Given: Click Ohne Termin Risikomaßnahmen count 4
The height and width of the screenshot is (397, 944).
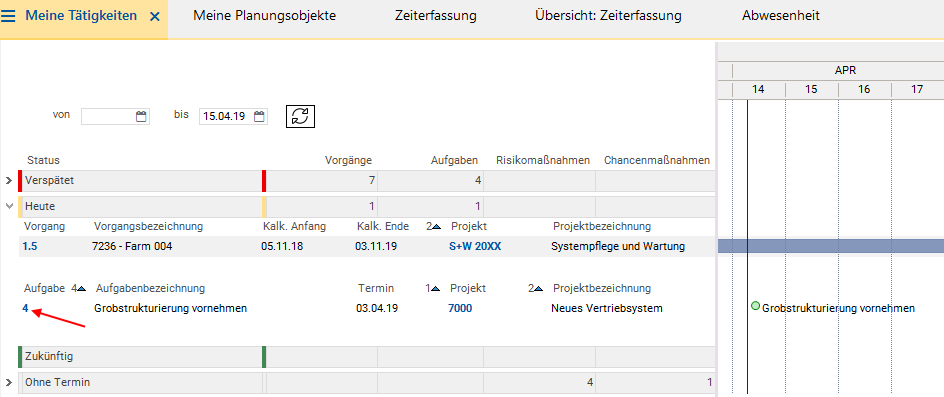Looking at the screenshot, I should click(590, 382).
